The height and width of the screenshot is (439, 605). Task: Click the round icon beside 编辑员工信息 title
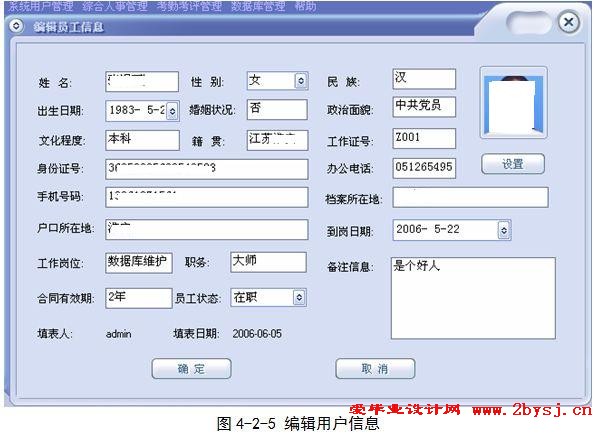click(16, 25)
